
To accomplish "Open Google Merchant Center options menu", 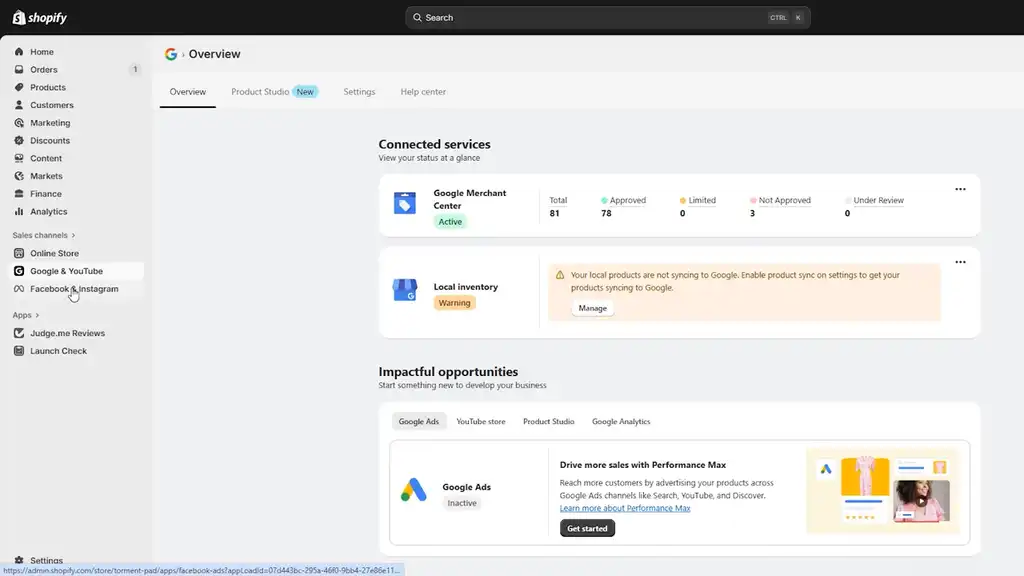I will [x=960, y=189].
